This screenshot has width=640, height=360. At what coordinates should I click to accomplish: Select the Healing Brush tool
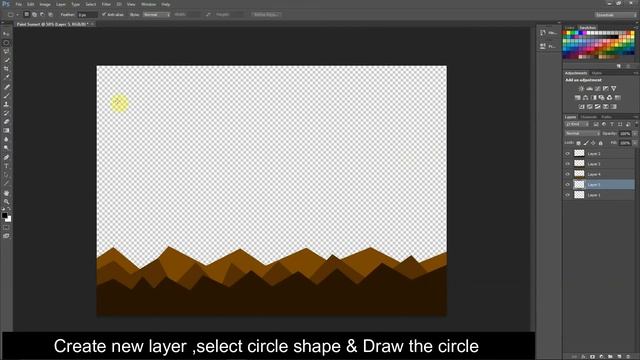coord(6,87)
